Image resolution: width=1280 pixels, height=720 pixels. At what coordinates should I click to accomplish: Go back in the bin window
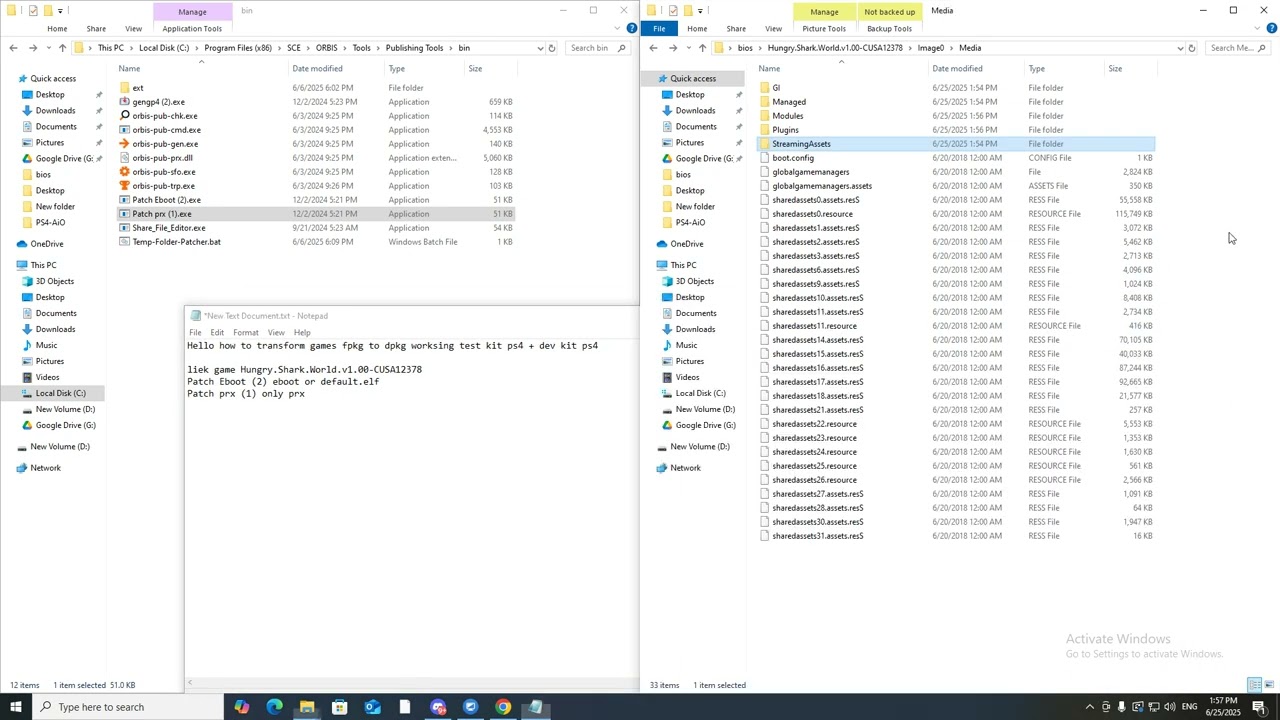click(x=13, y=48)
